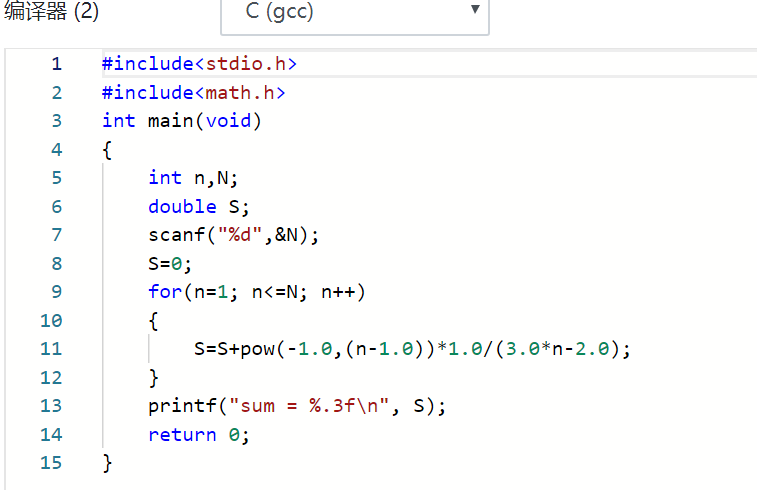
Task: Click line number 3 in gutter
Action: coord(56,121)
